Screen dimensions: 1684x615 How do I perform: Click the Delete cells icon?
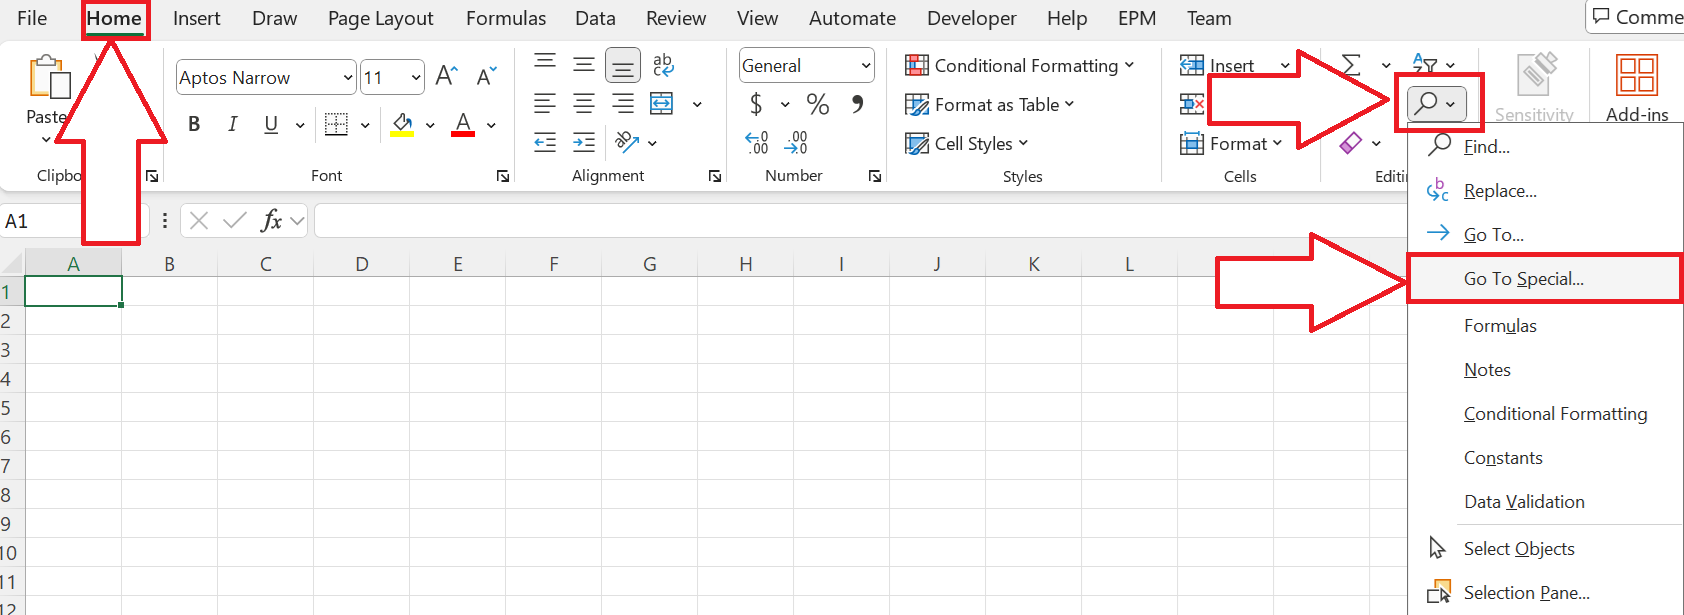[x=1192, y=104]
